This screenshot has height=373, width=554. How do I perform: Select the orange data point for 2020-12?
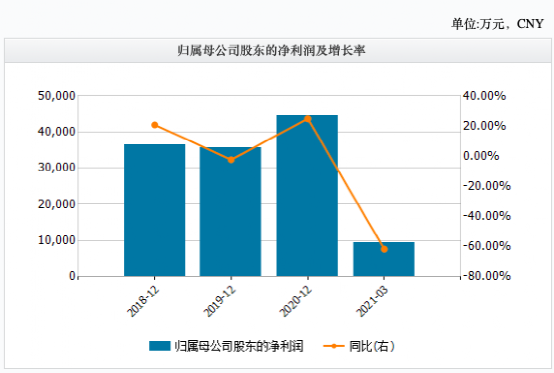308,119
